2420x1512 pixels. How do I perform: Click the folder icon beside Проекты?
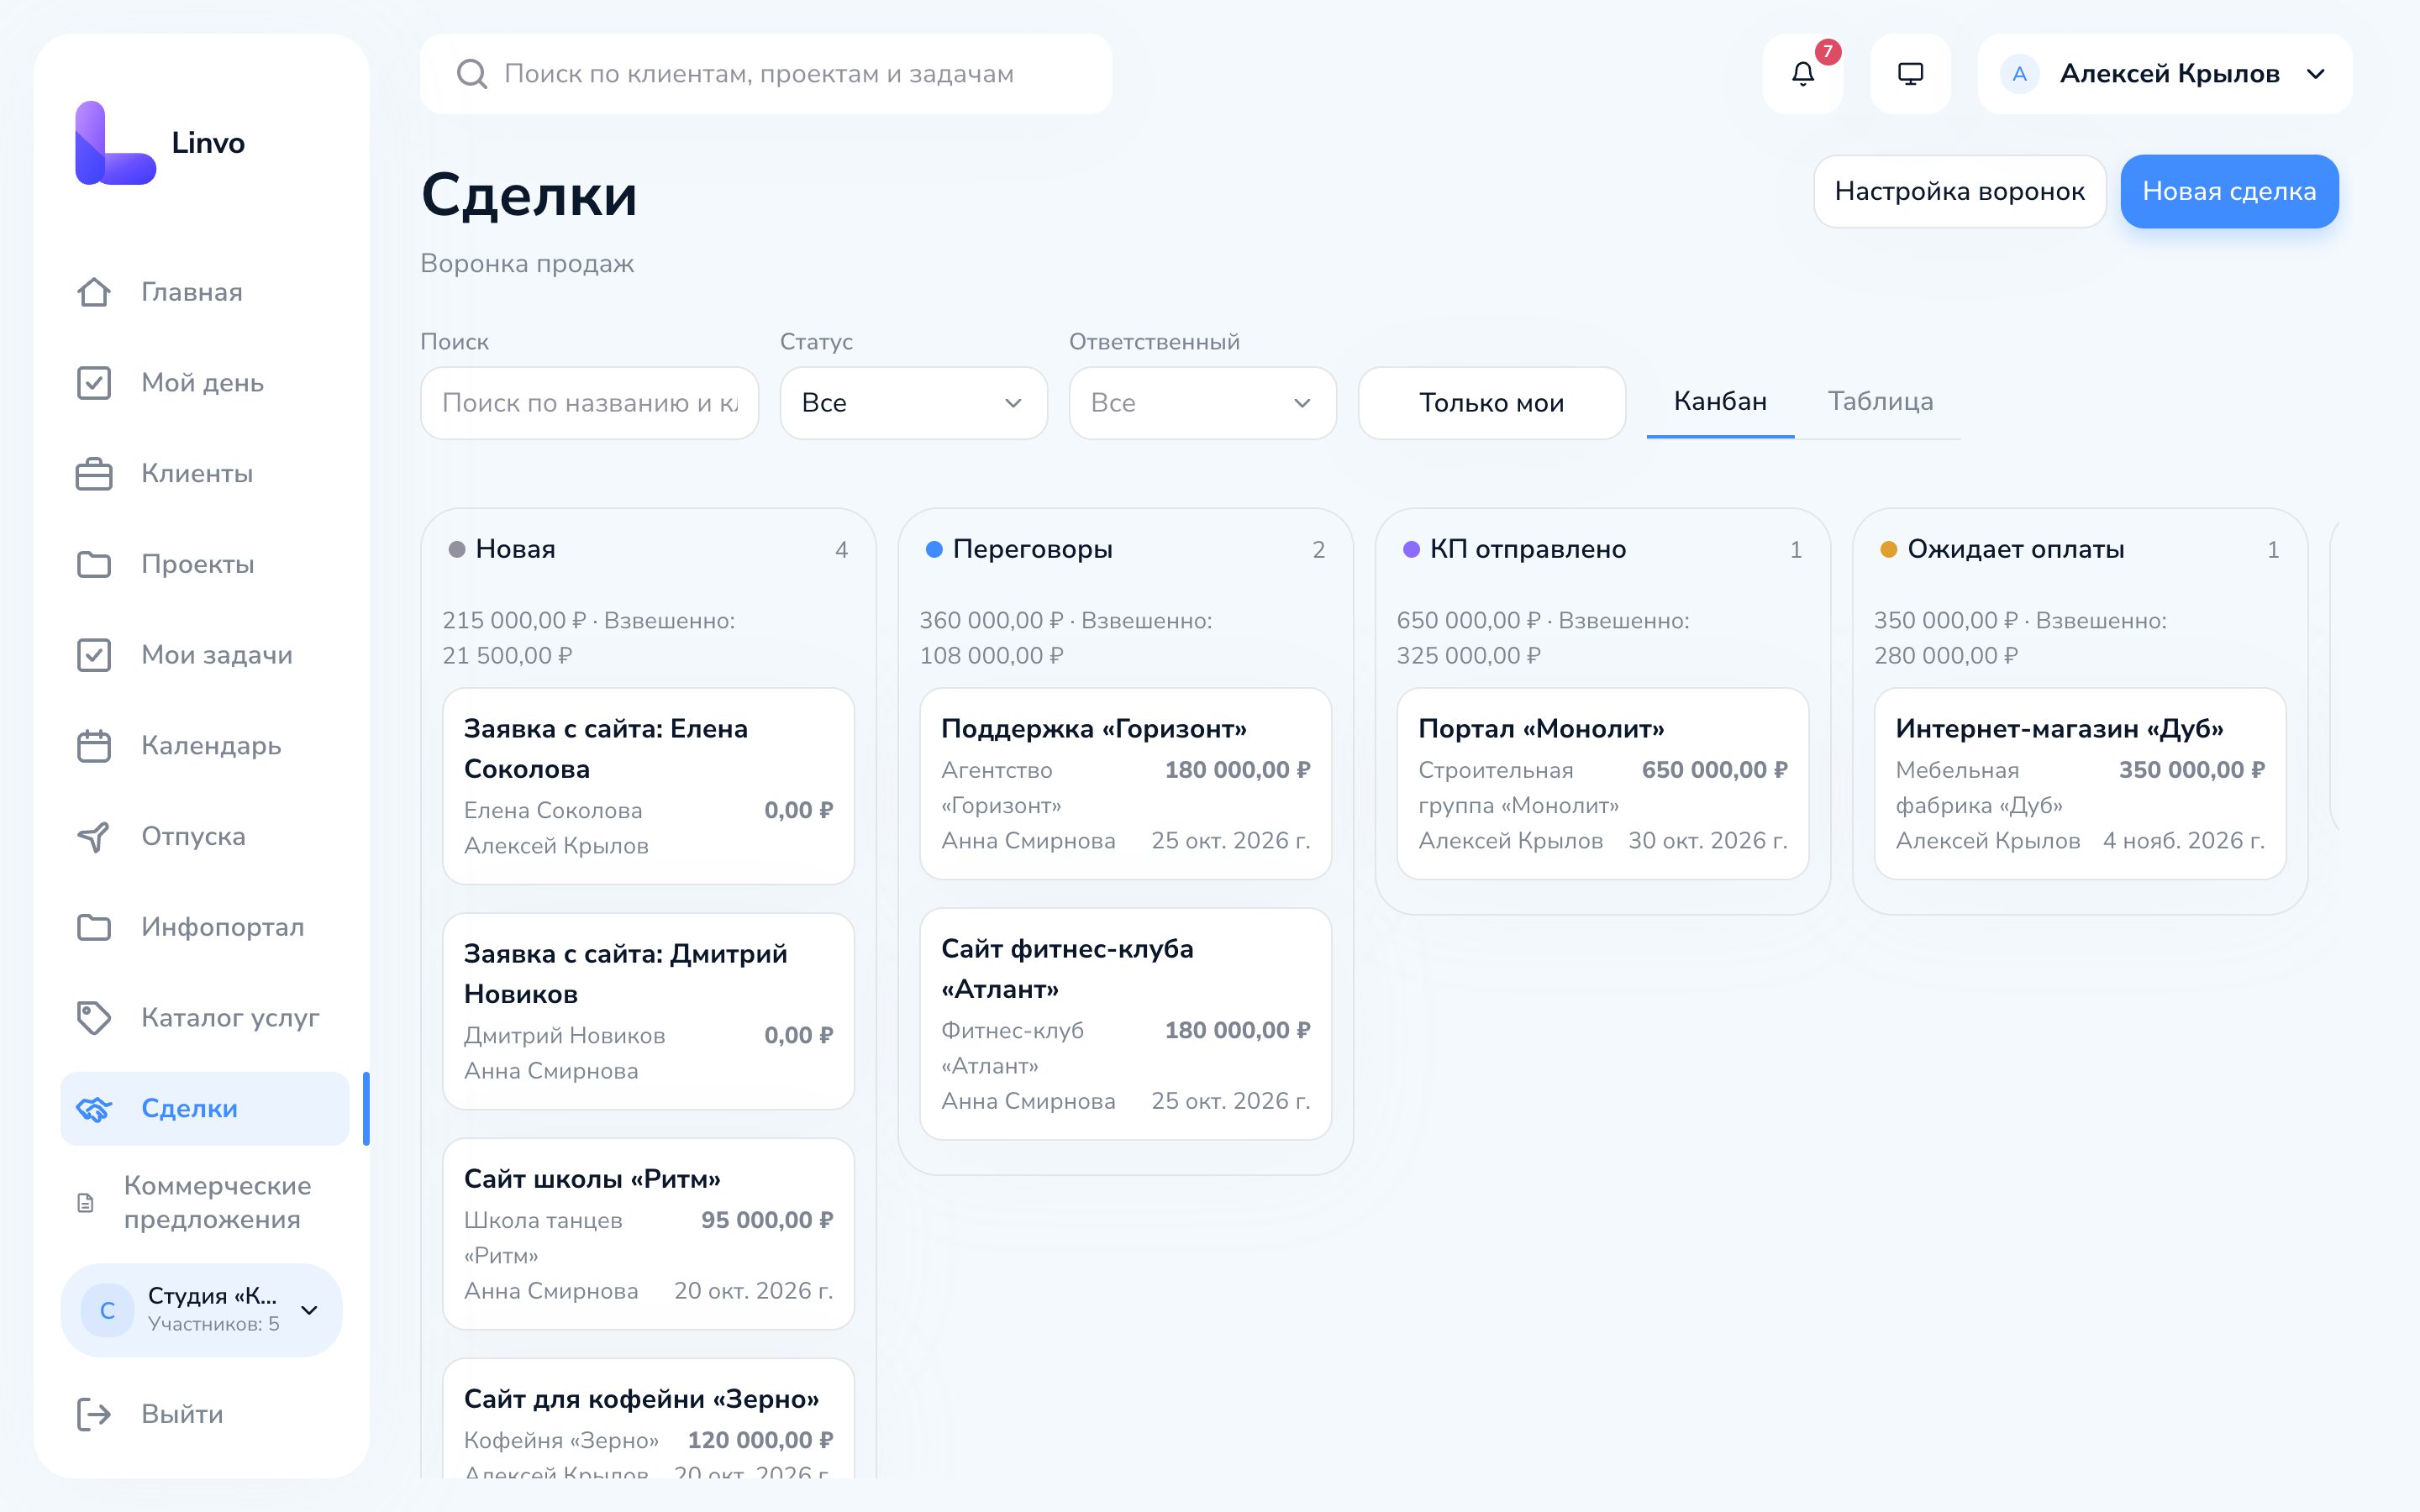click(x=94, y=564)
